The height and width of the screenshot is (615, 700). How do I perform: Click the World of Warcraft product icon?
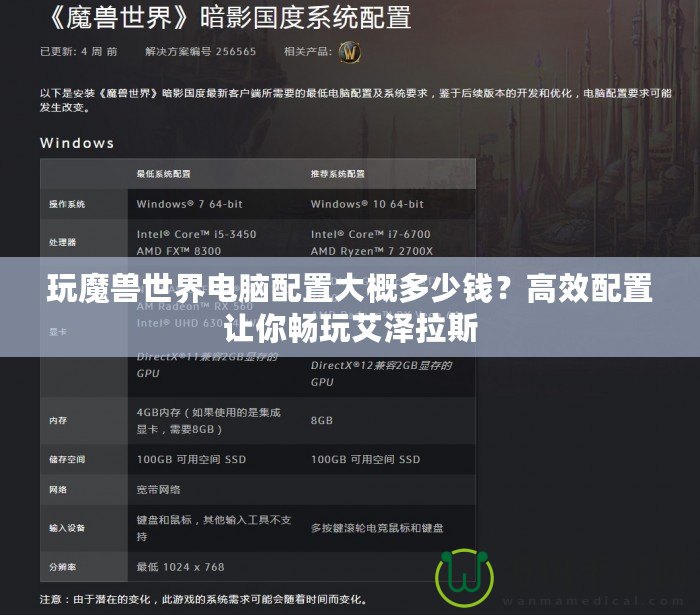click(x=350, y=53)
